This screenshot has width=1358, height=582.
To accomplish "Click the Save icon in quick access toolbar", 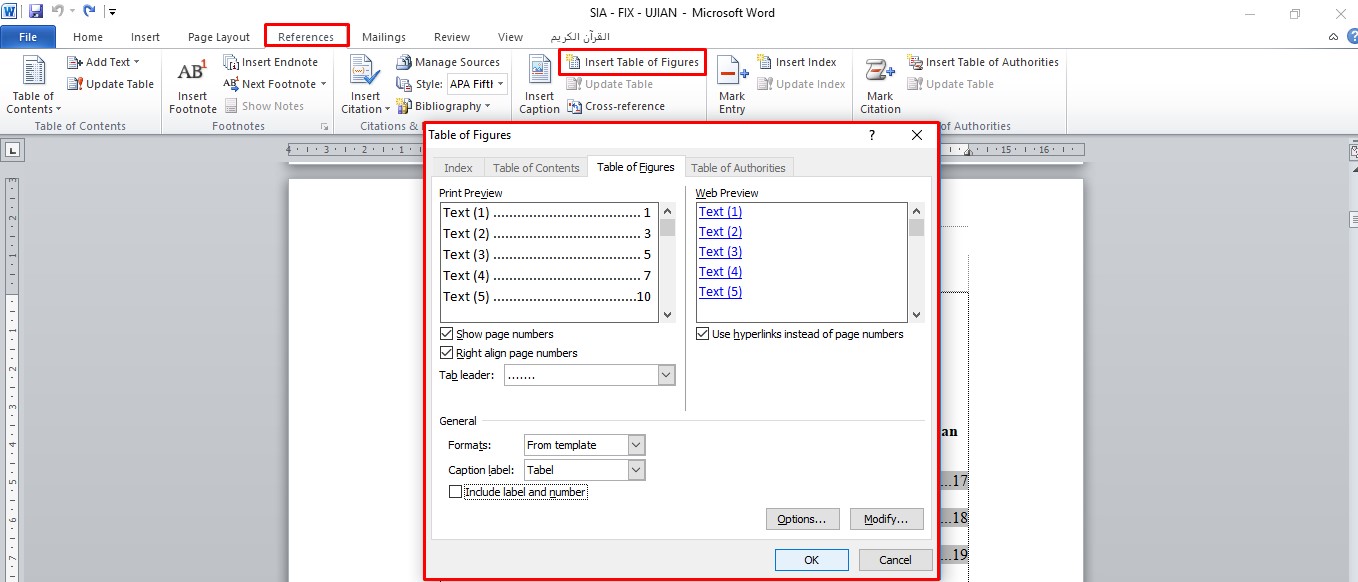I will click(x=35, y=12).
